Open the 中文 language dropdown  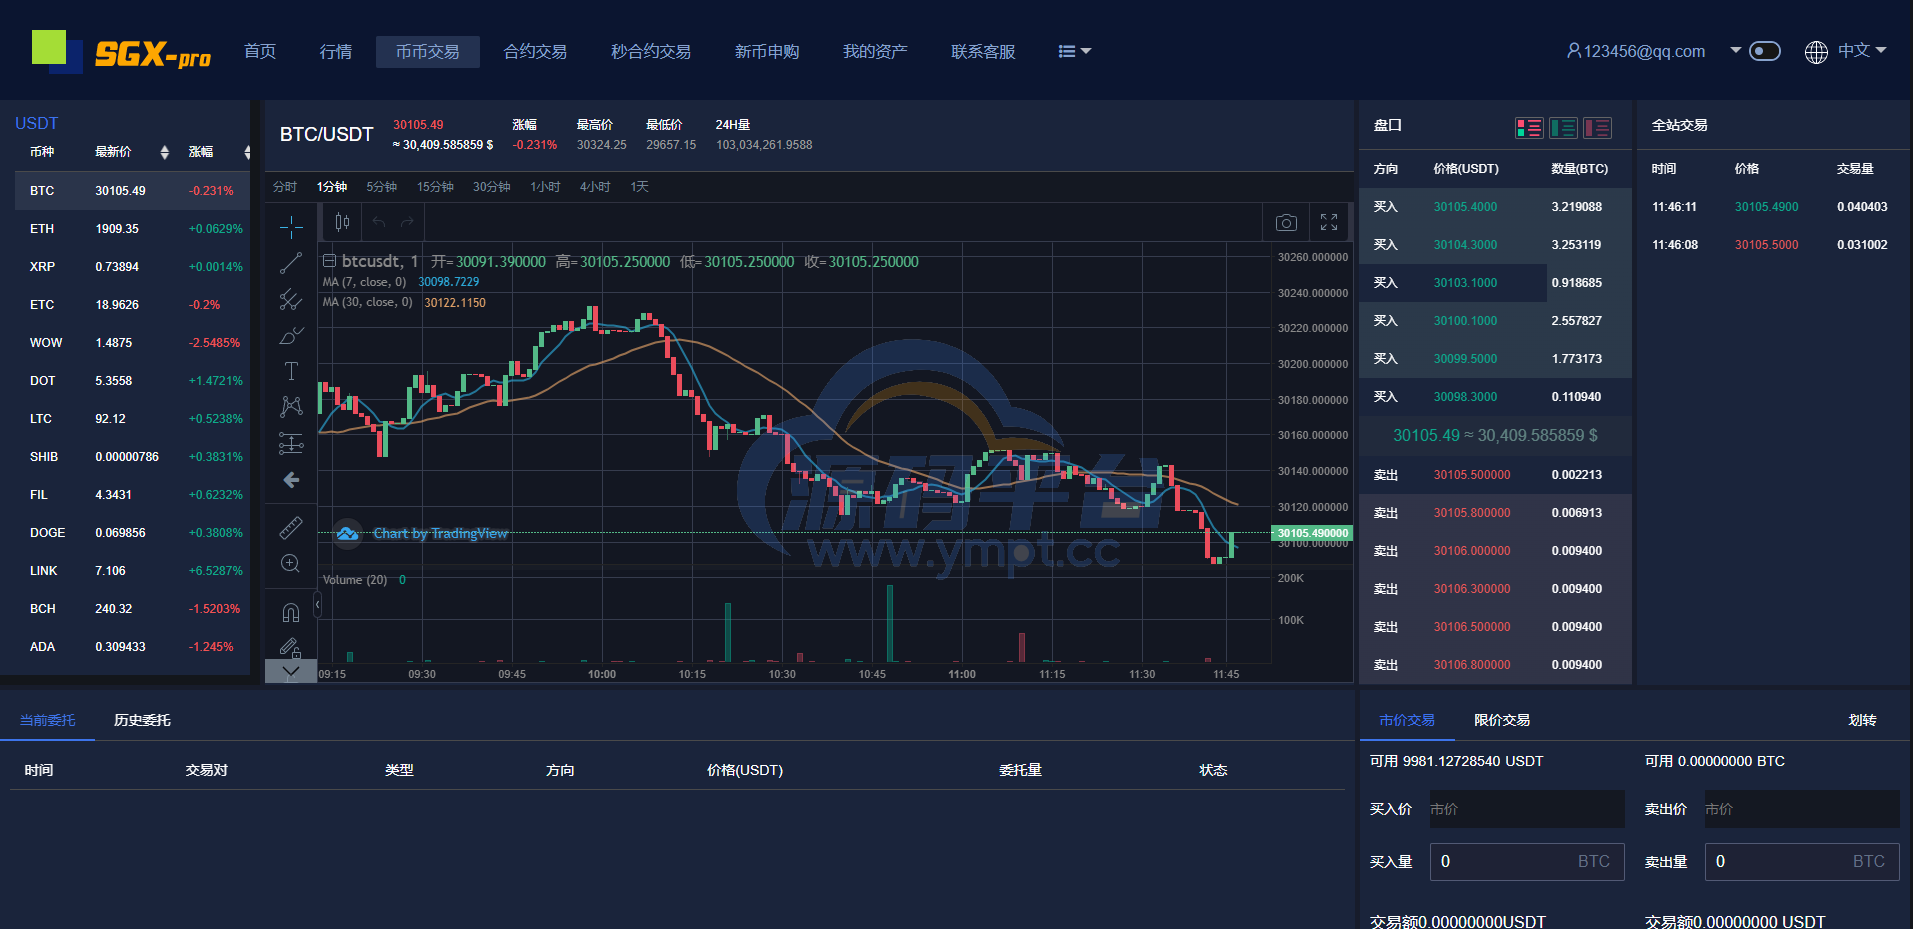[1861, 50]
